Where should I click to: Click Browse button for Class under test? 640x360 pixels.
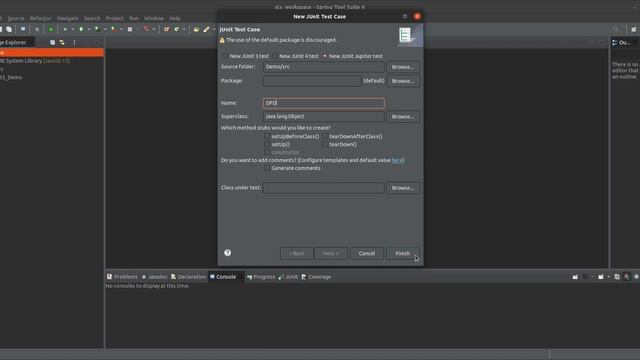(403, 188)
